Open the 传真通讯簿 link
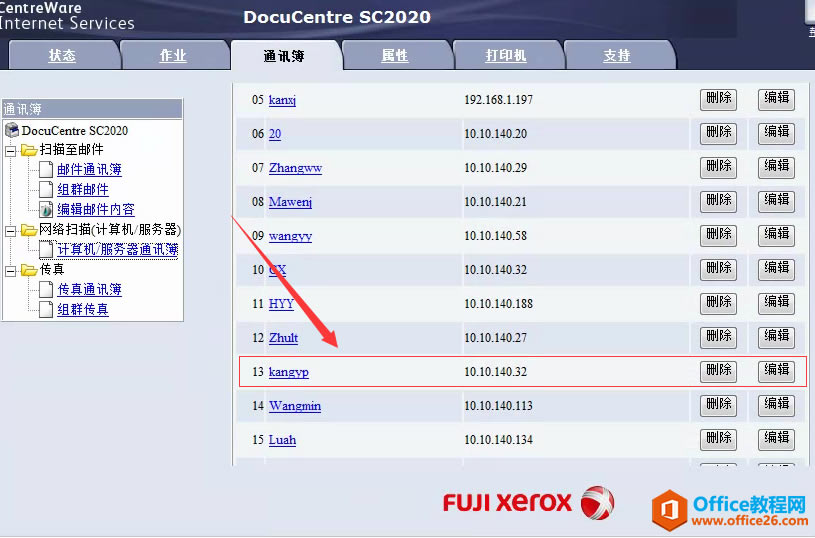815x538 pixels. (89, 290)
